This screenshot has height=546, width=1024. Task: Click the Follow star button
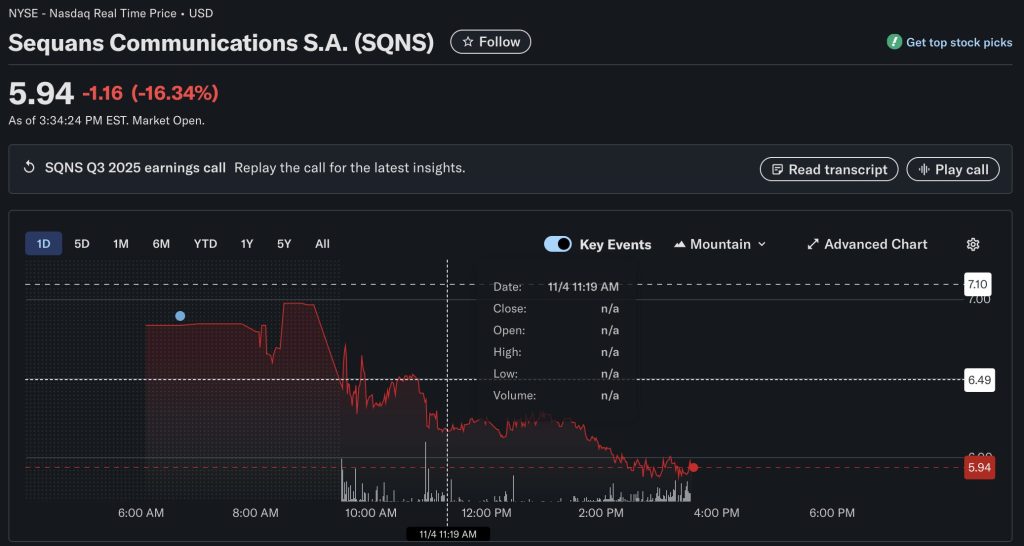[490, 42]
